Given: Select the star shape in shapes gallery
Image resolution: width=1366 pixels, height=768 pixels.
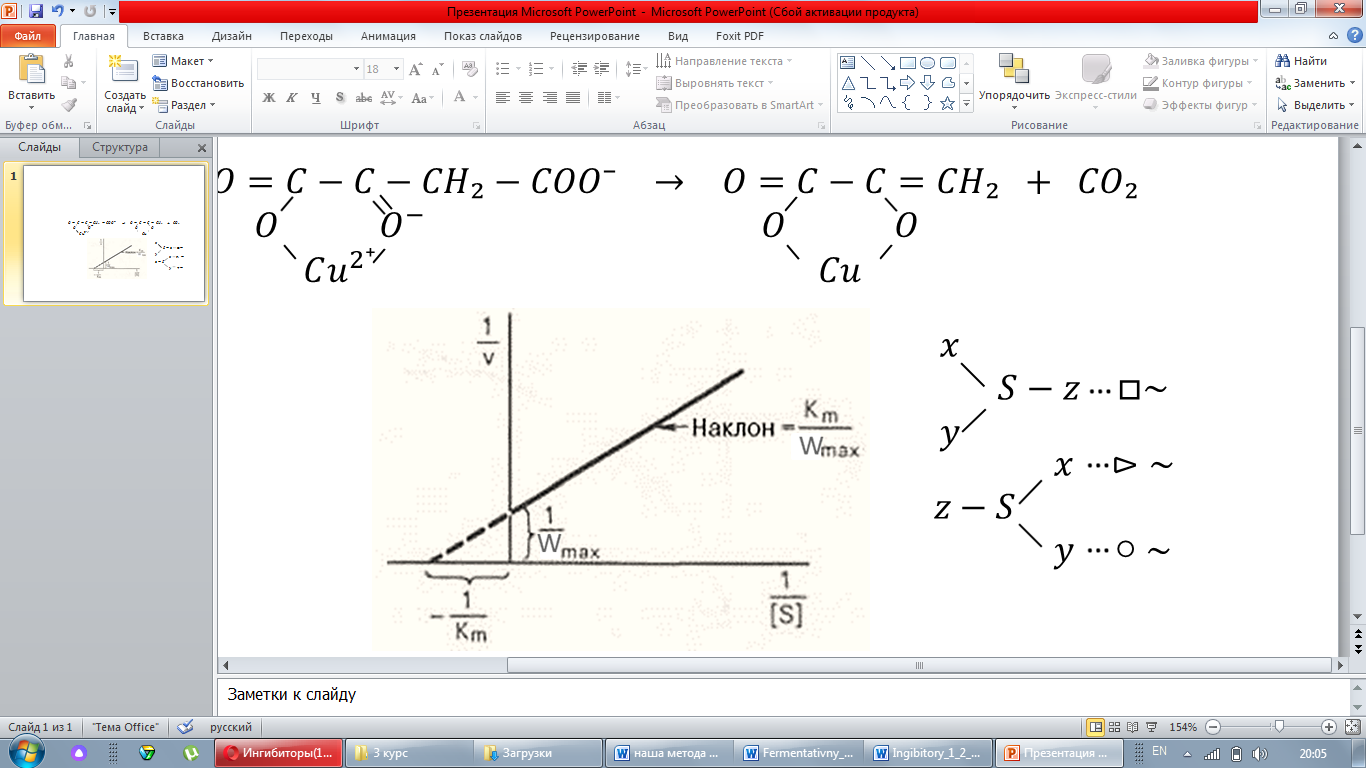Looking at the screenshot, I should 947,103.
